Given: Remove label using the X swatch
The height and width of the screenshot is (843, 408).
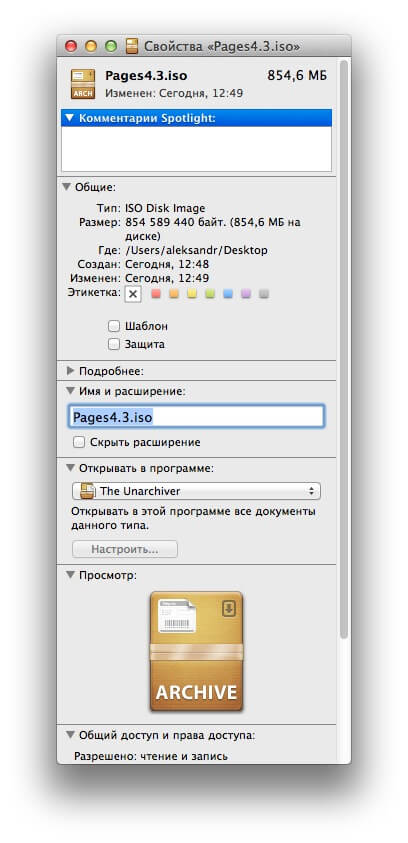Looking at the screenshot, I should (133, 294).
